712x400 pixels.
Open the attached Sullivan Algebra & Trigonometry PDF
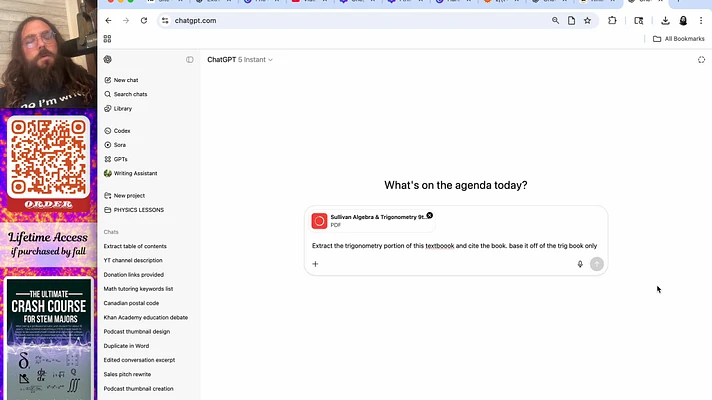click(x=370, y=221)
